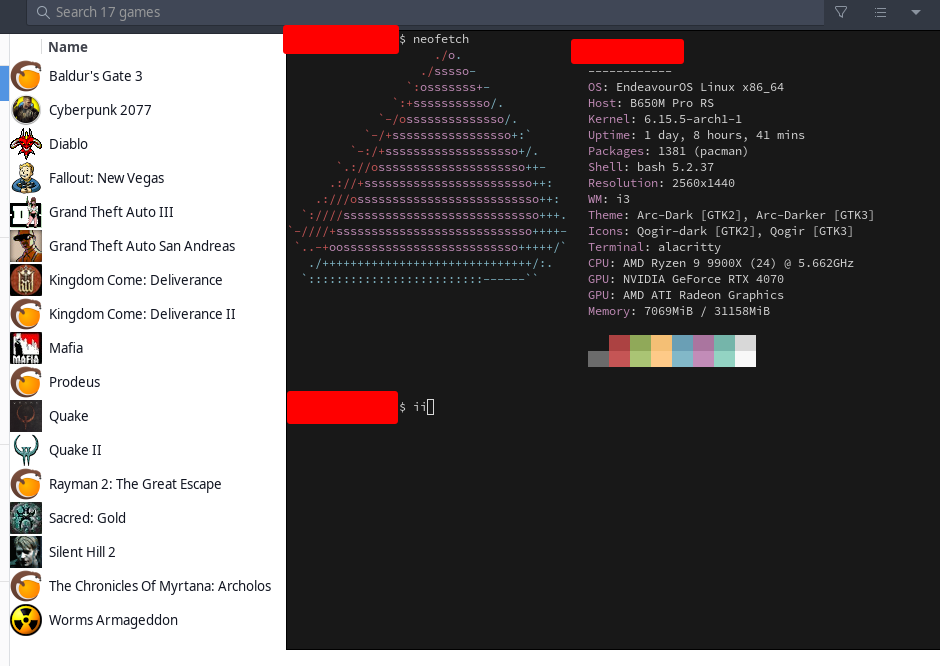Select Grand Theft Auto III title
This screenshot has width=940, height=666.
(111, 212)
